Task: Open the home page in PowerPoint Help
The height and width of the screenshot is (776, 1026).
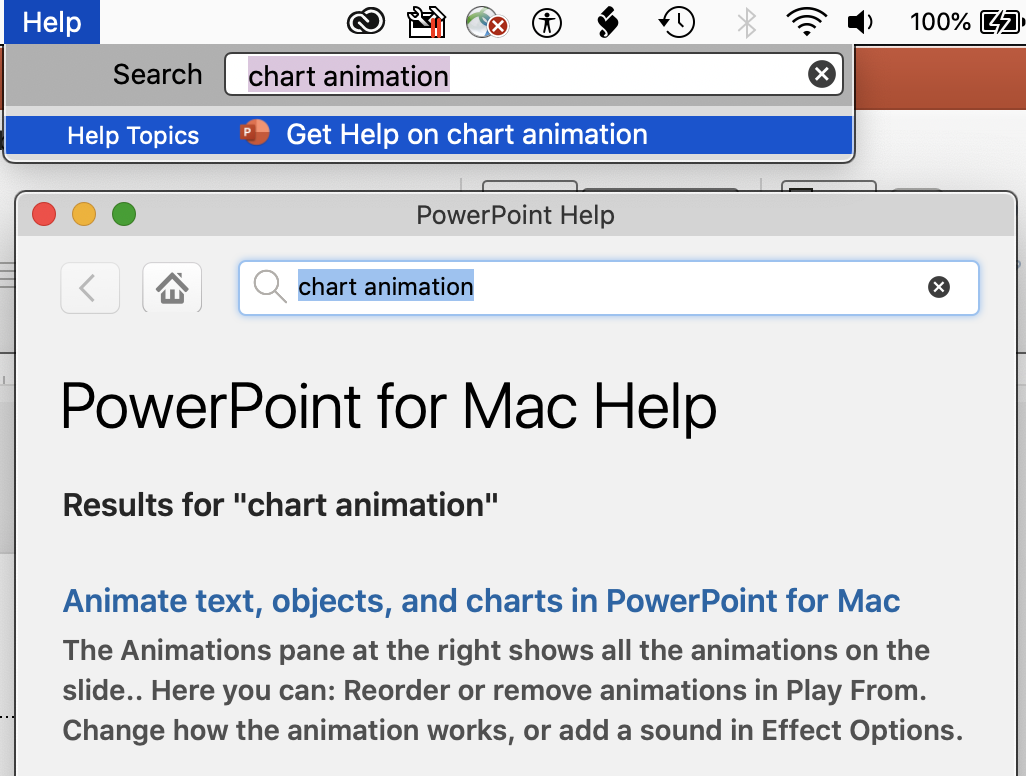Action: (x=171, y=288)
